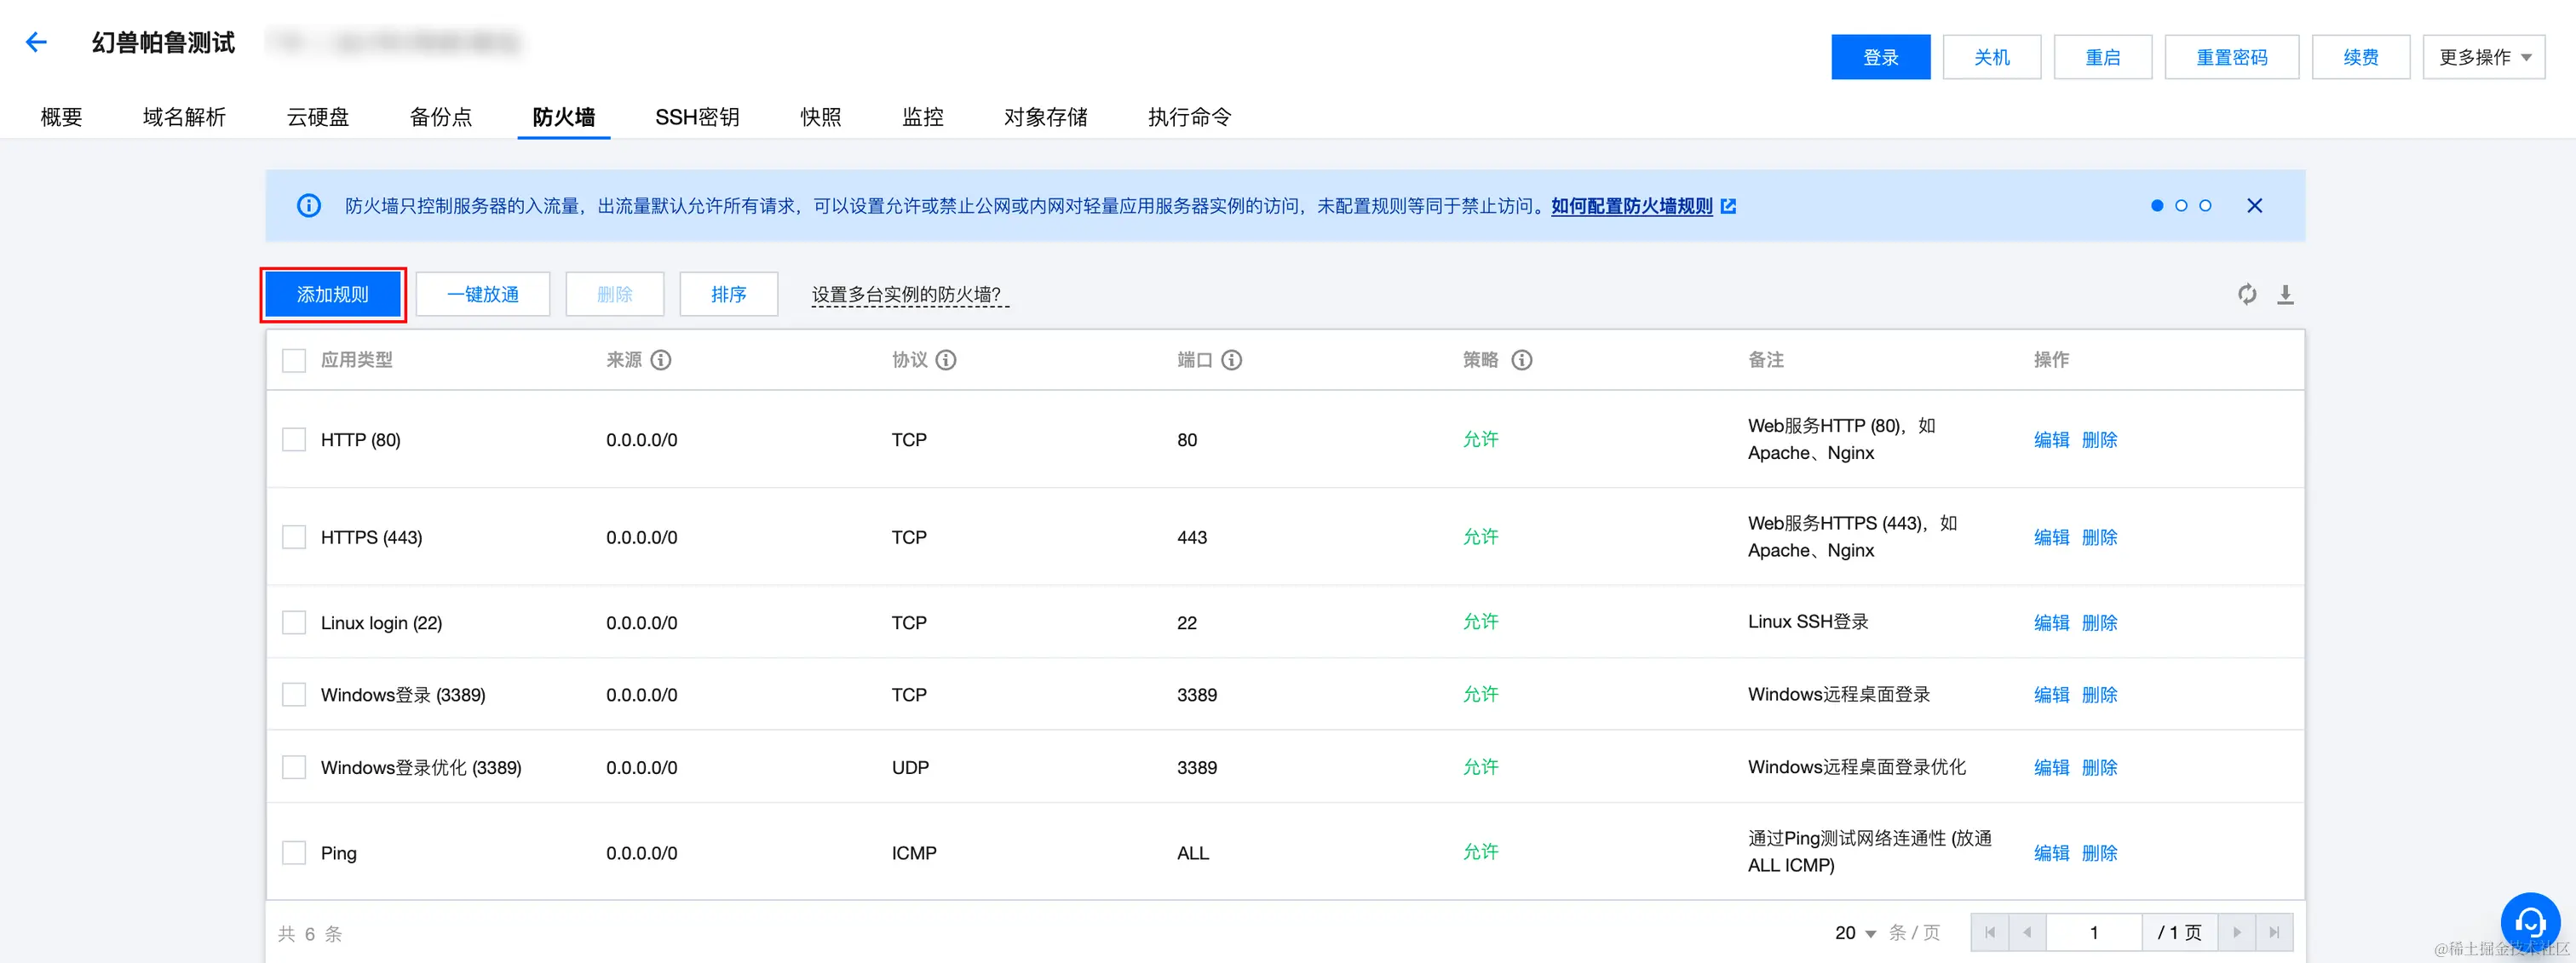Open the external link icon after 如何配置防火墙规则
The image size is (2576, 963).
[1729, 206]
